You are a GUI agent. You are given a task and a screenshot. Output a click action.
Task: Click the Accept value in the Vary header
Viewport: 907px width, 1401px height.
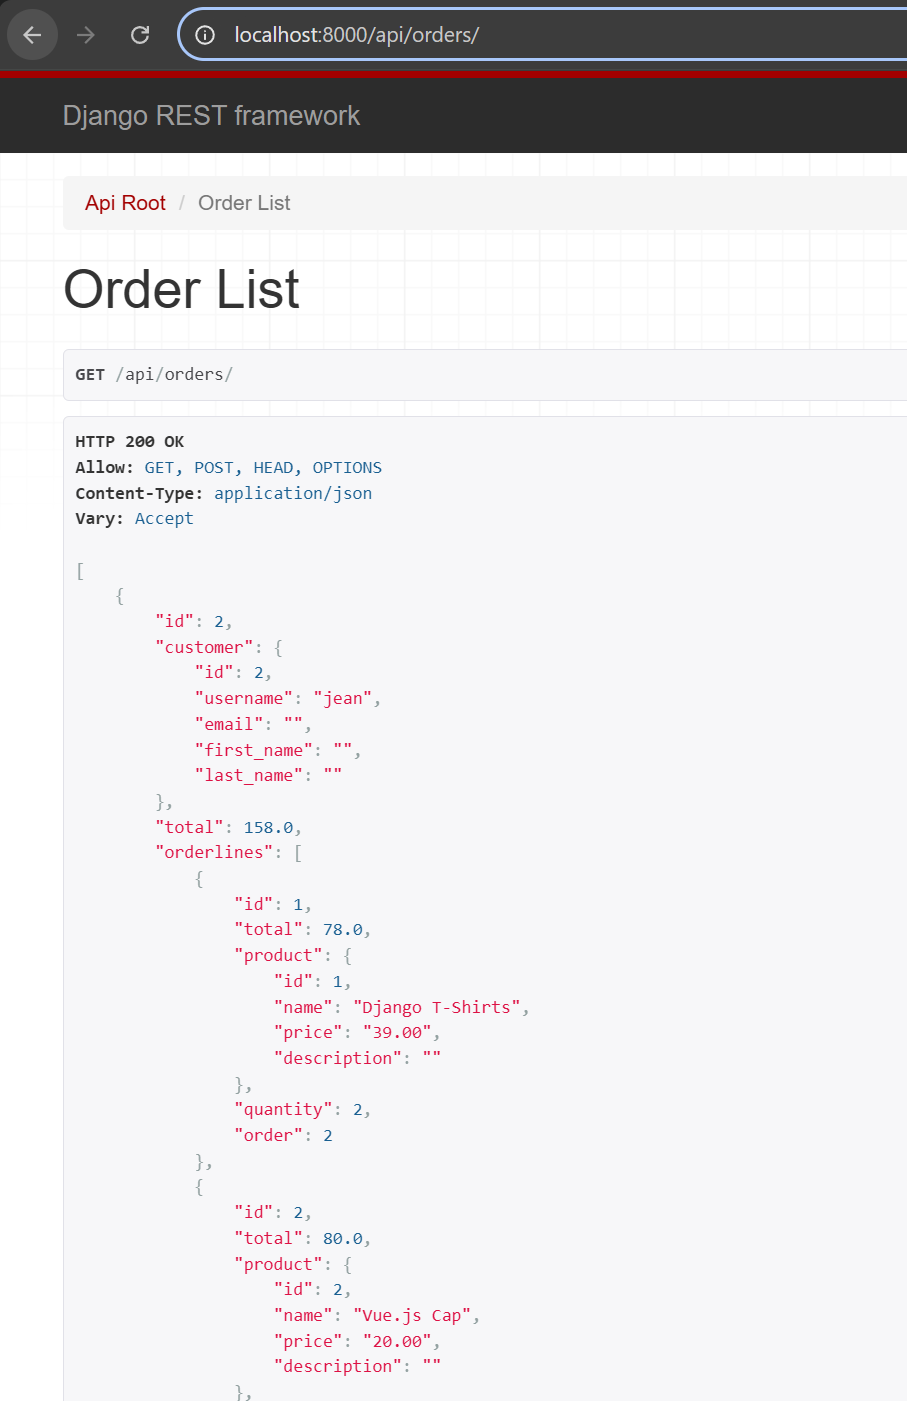(x=164, y=519)
